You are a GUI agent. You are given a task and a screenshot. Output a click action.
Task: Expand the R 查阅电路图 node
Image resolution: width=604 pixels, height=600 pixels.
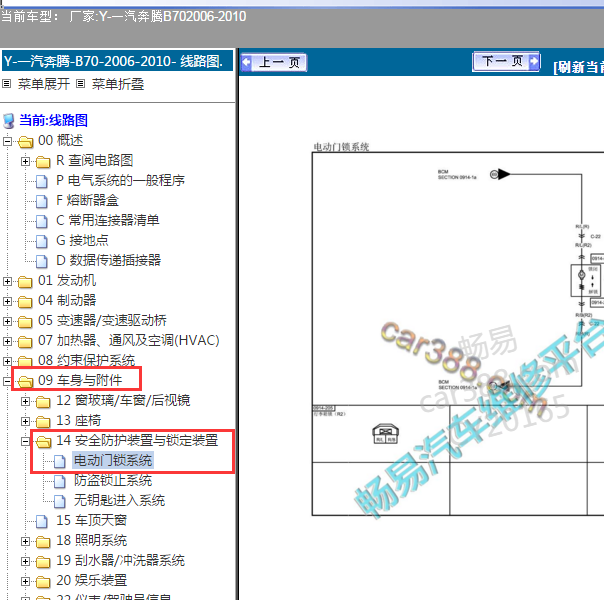[25, 161]
